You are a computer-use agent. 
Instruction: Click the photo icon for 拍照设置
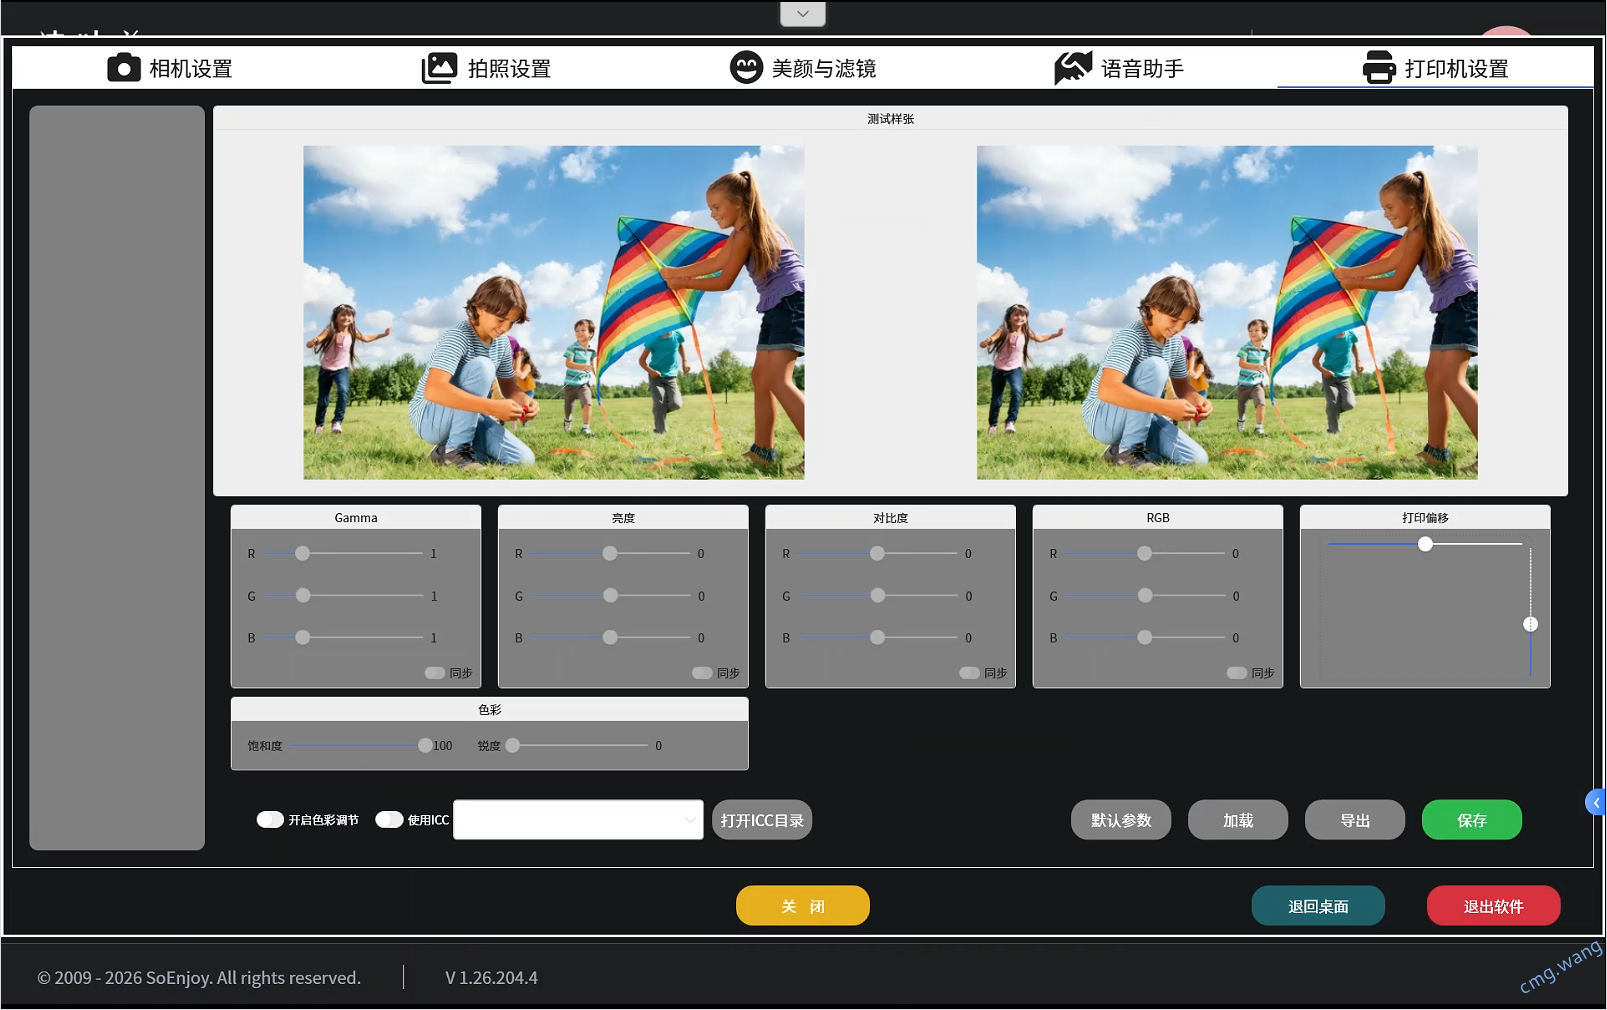439,68
